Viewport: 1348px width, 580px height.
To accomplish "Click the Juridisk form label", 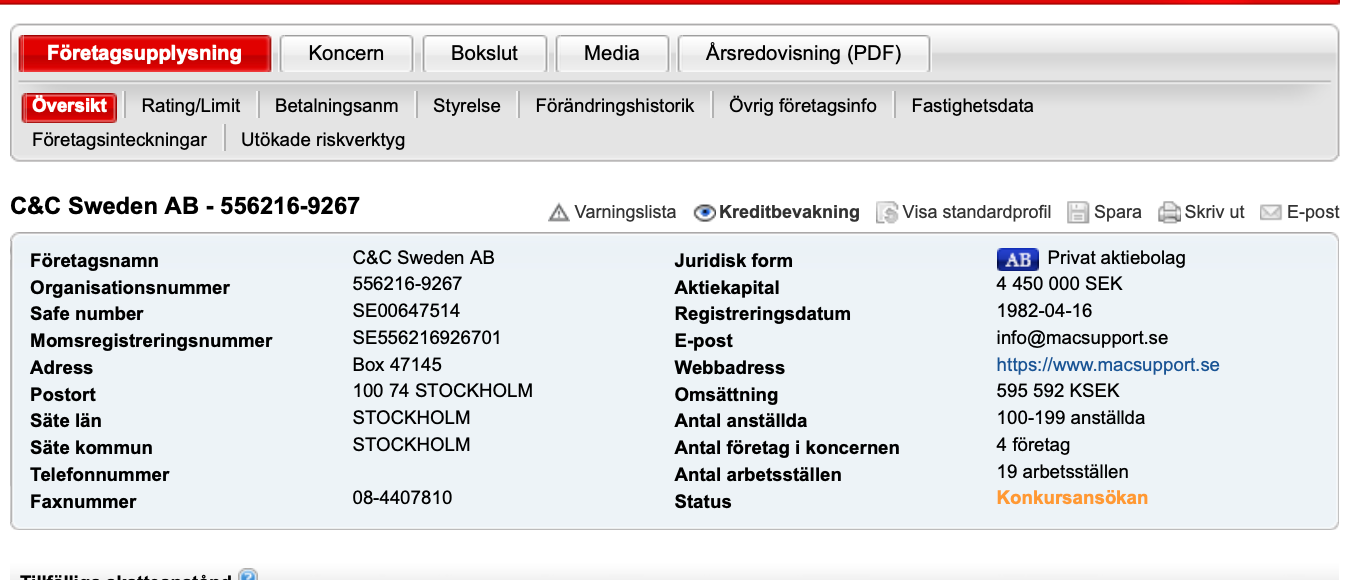I will point(734,261).
